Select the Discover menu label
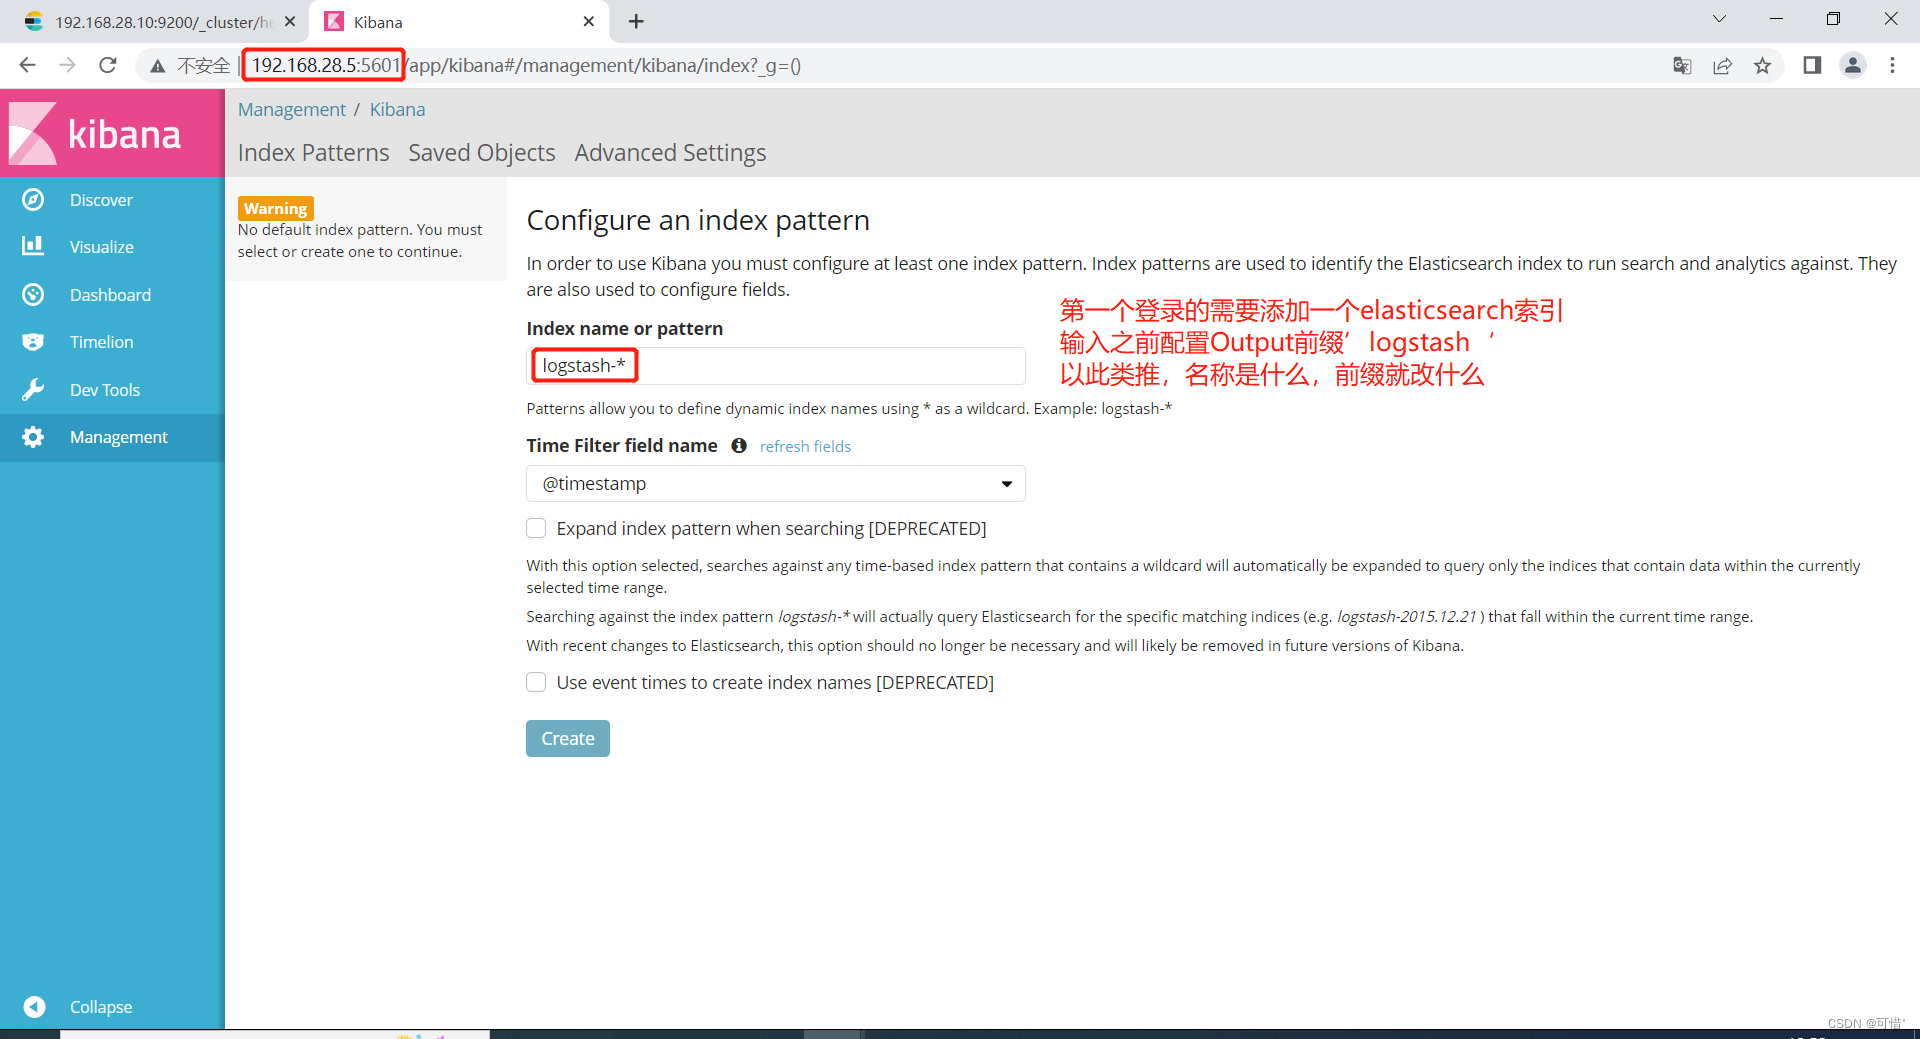Screen dimensions: 1920x1039 (x=101, y=200)
